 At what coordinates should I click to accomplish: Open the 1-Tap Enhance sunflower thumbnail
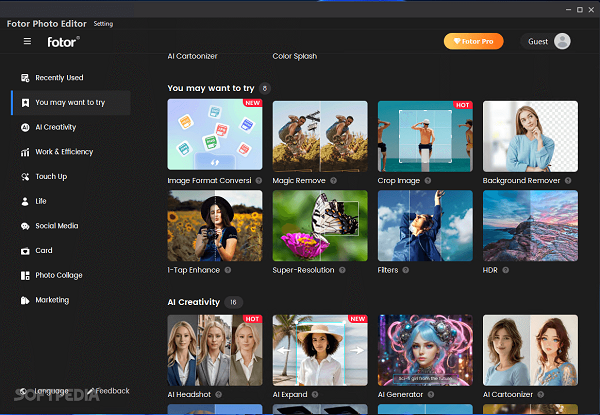(215, 226)
